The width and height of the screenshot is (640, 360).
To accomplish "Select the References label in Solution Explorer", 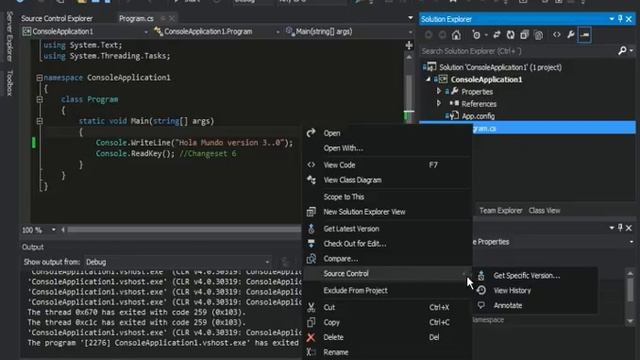I will point(479,104).
